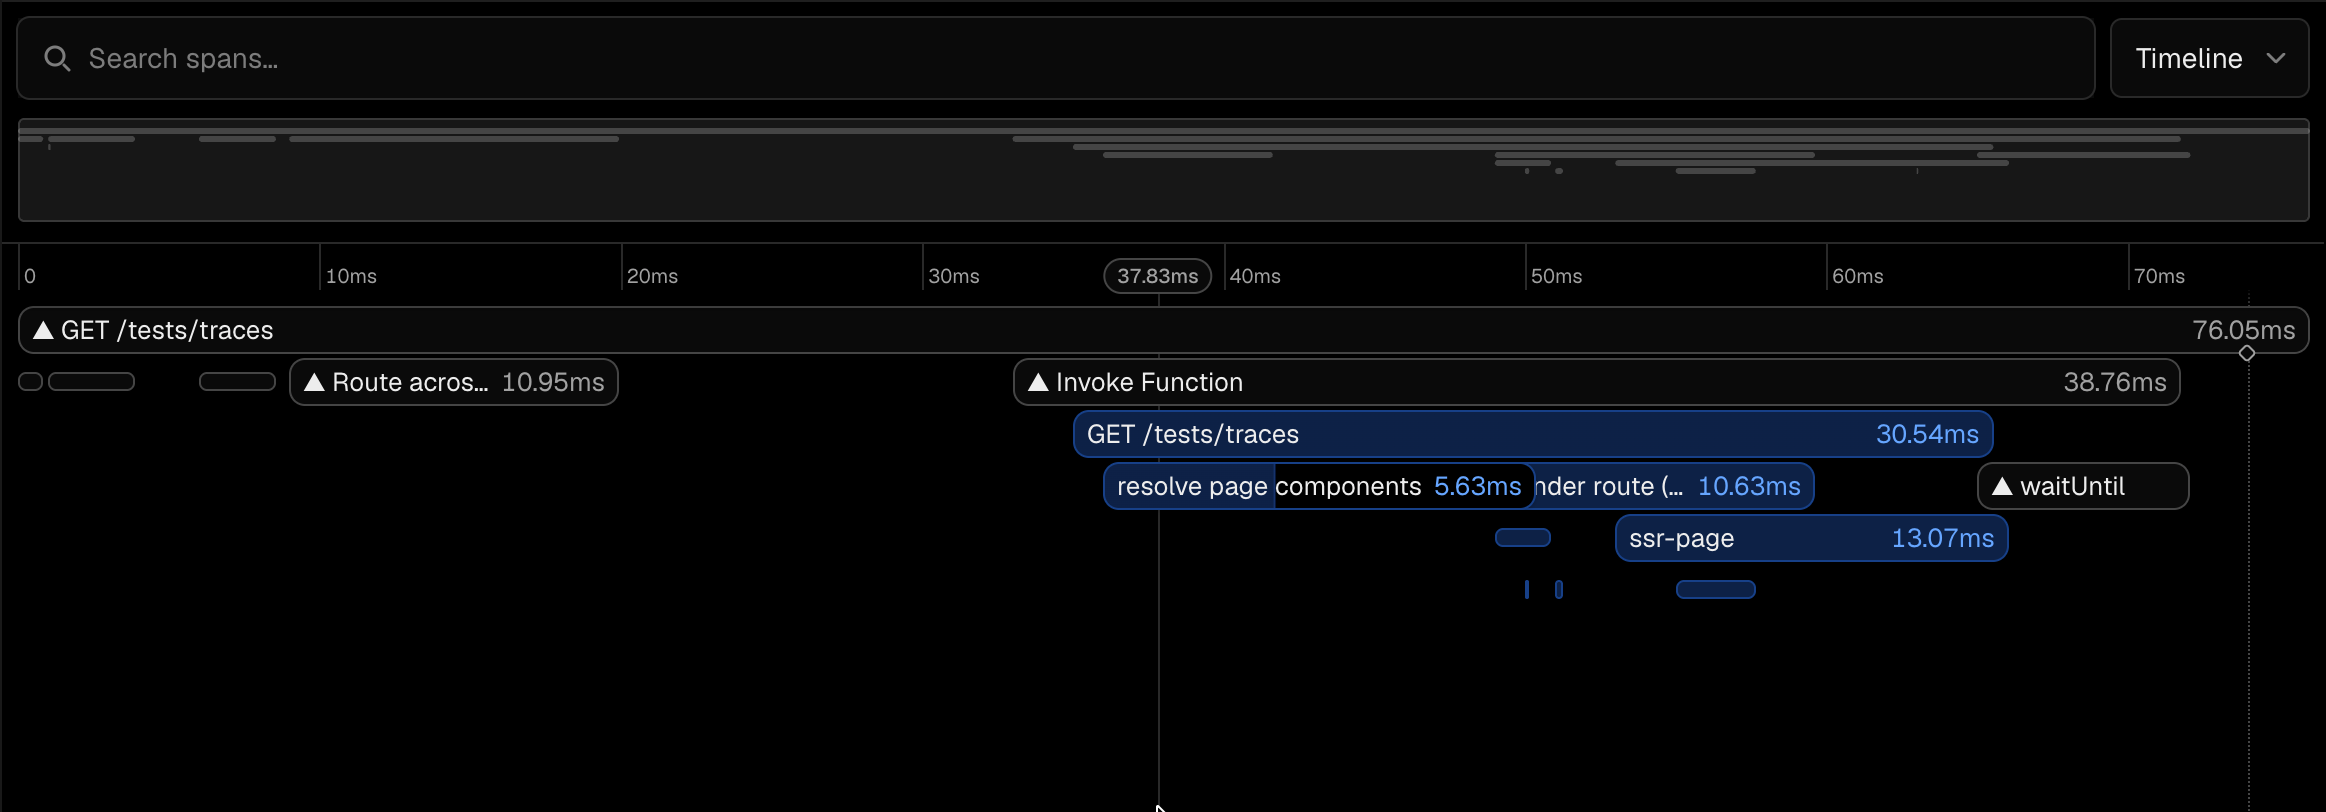
Task: Open the Timeline view dropdown
Action: [2209, 58]
